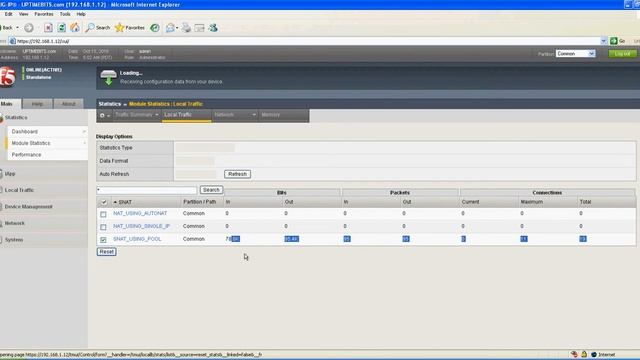
Task: Click the IE Messenger icon
Action: (x=213, y=28)
